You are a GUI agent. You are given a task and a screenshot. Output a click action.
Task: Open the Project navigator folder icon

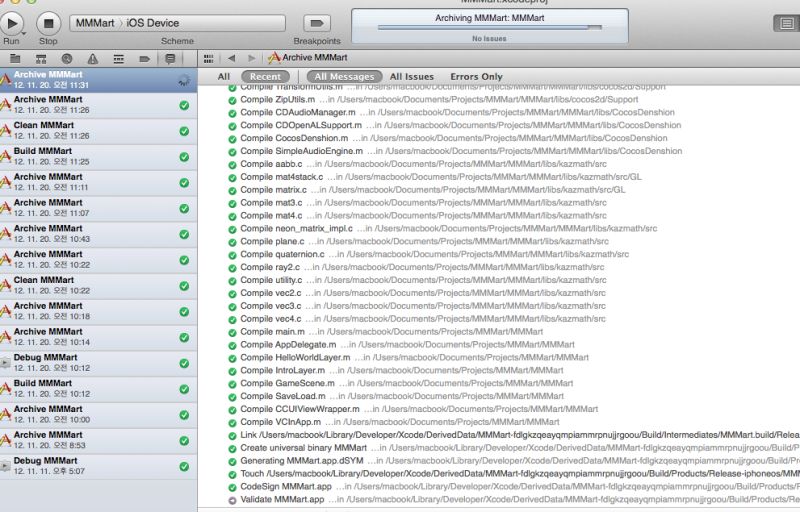15,59
